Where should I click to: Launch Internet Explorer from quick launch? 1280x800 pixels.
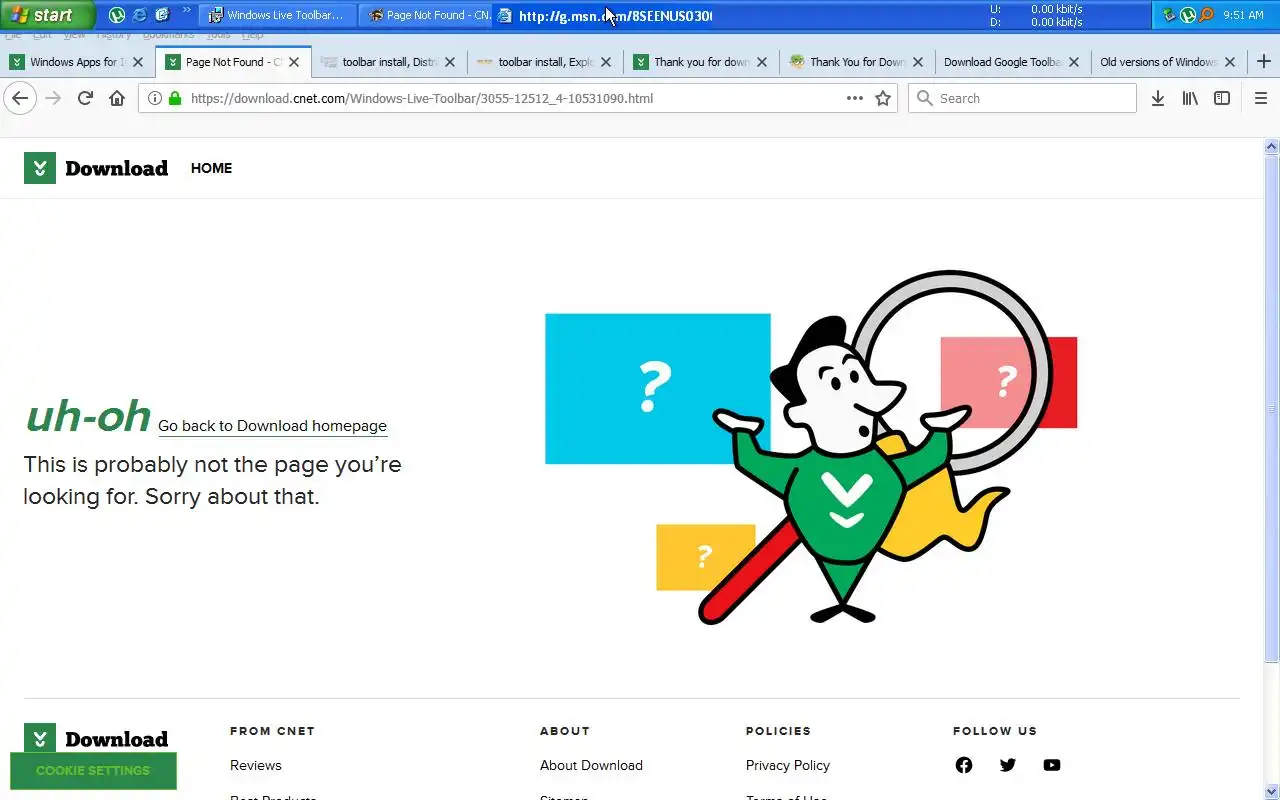(139, 15)
